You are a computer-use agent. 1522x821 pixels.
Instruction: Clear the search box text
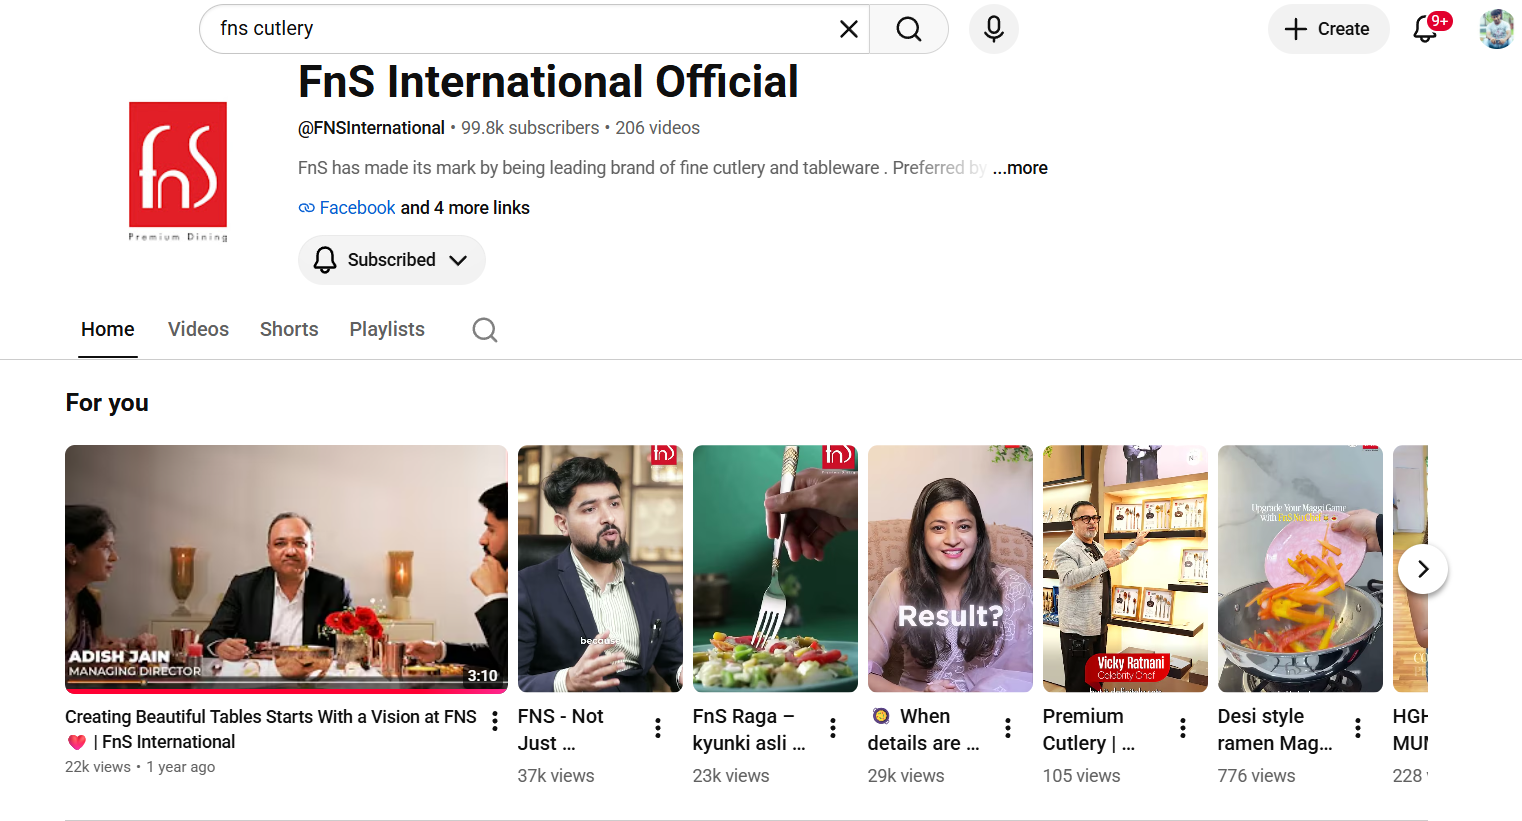(x=848, y=29)
